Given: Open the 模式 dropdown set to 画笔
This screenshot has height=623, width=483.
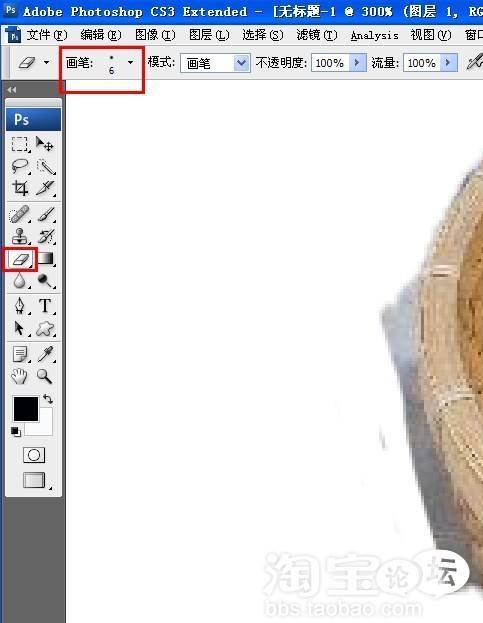Looking at the screenshot, I should [215, 63].
